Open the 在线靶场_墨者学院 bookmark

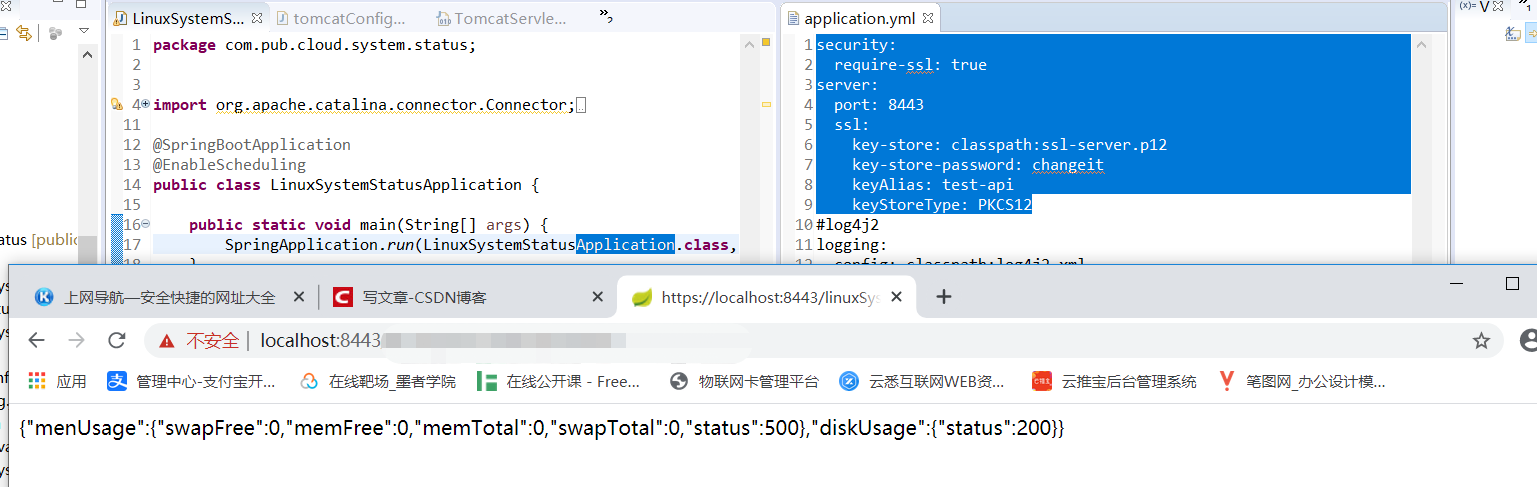click(378, 381)
